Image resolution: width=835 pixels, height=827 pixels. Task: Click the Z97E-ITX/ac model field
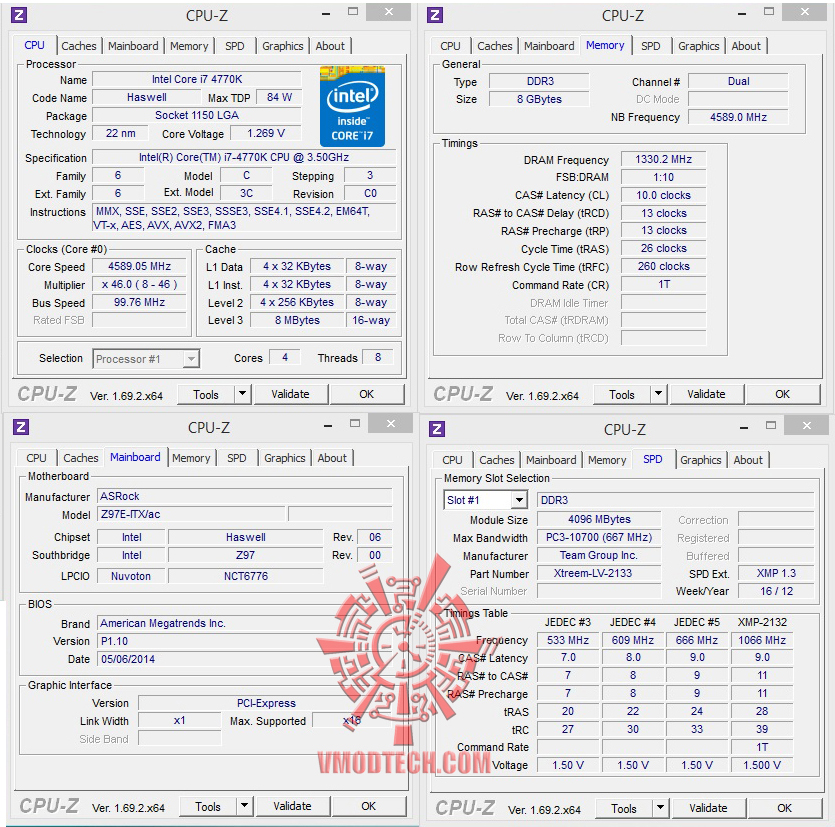click(192, 514)
